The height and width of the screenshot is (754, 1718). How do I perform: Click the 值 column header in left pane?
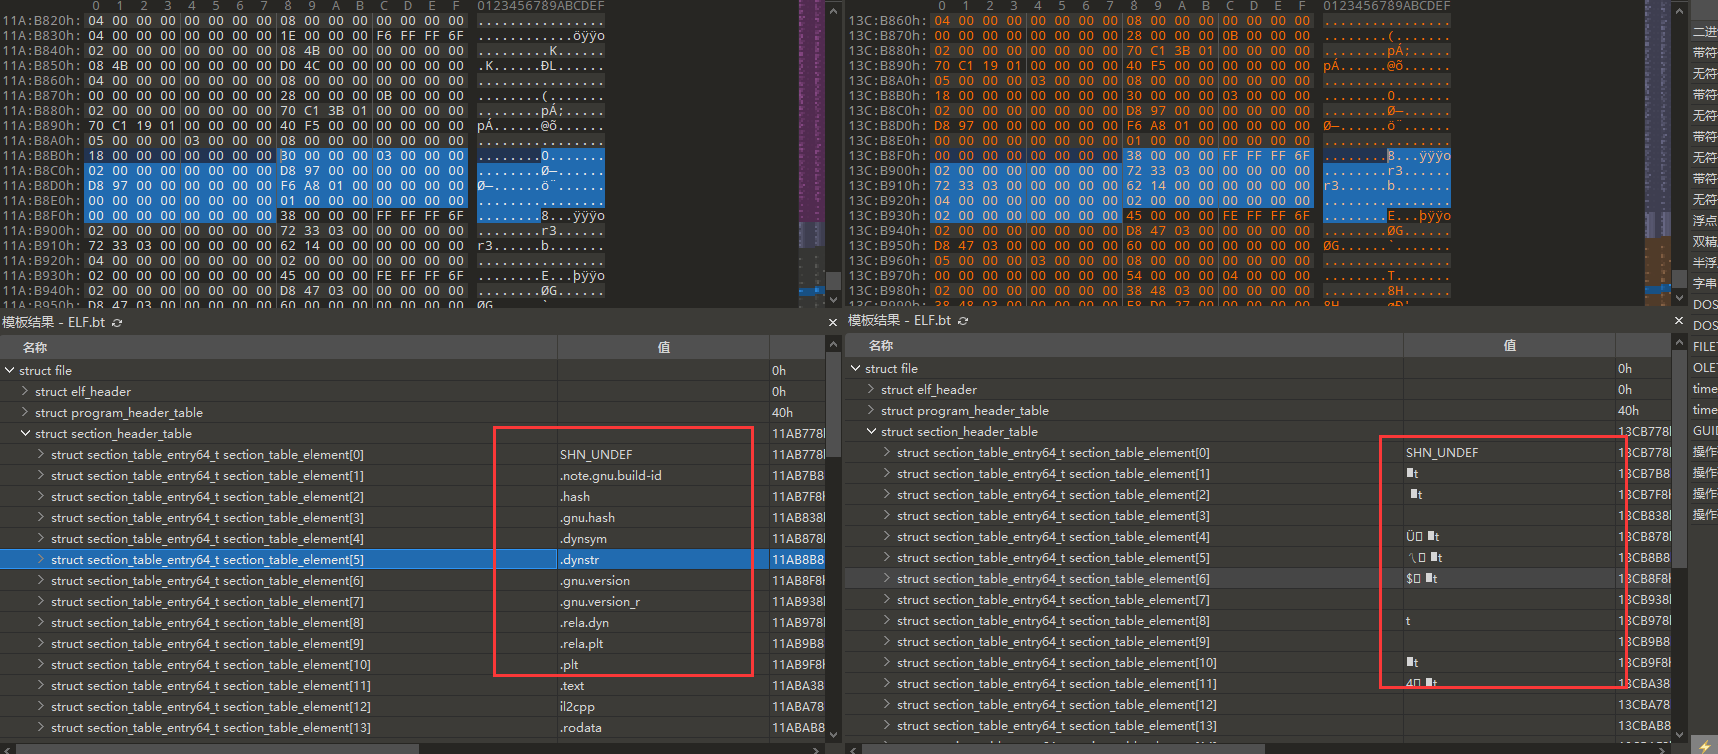663,347
